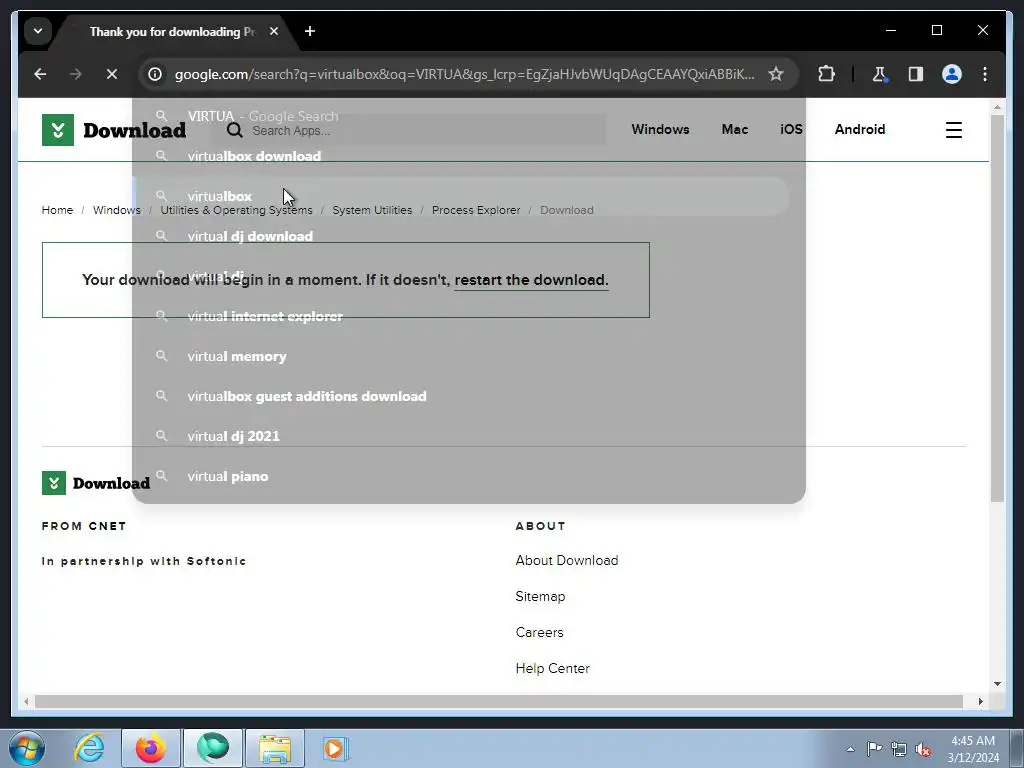This screenshot has height=768, width=1024.
Task: Open the Chrome profile avatar
Action: [x=952, y=74]
